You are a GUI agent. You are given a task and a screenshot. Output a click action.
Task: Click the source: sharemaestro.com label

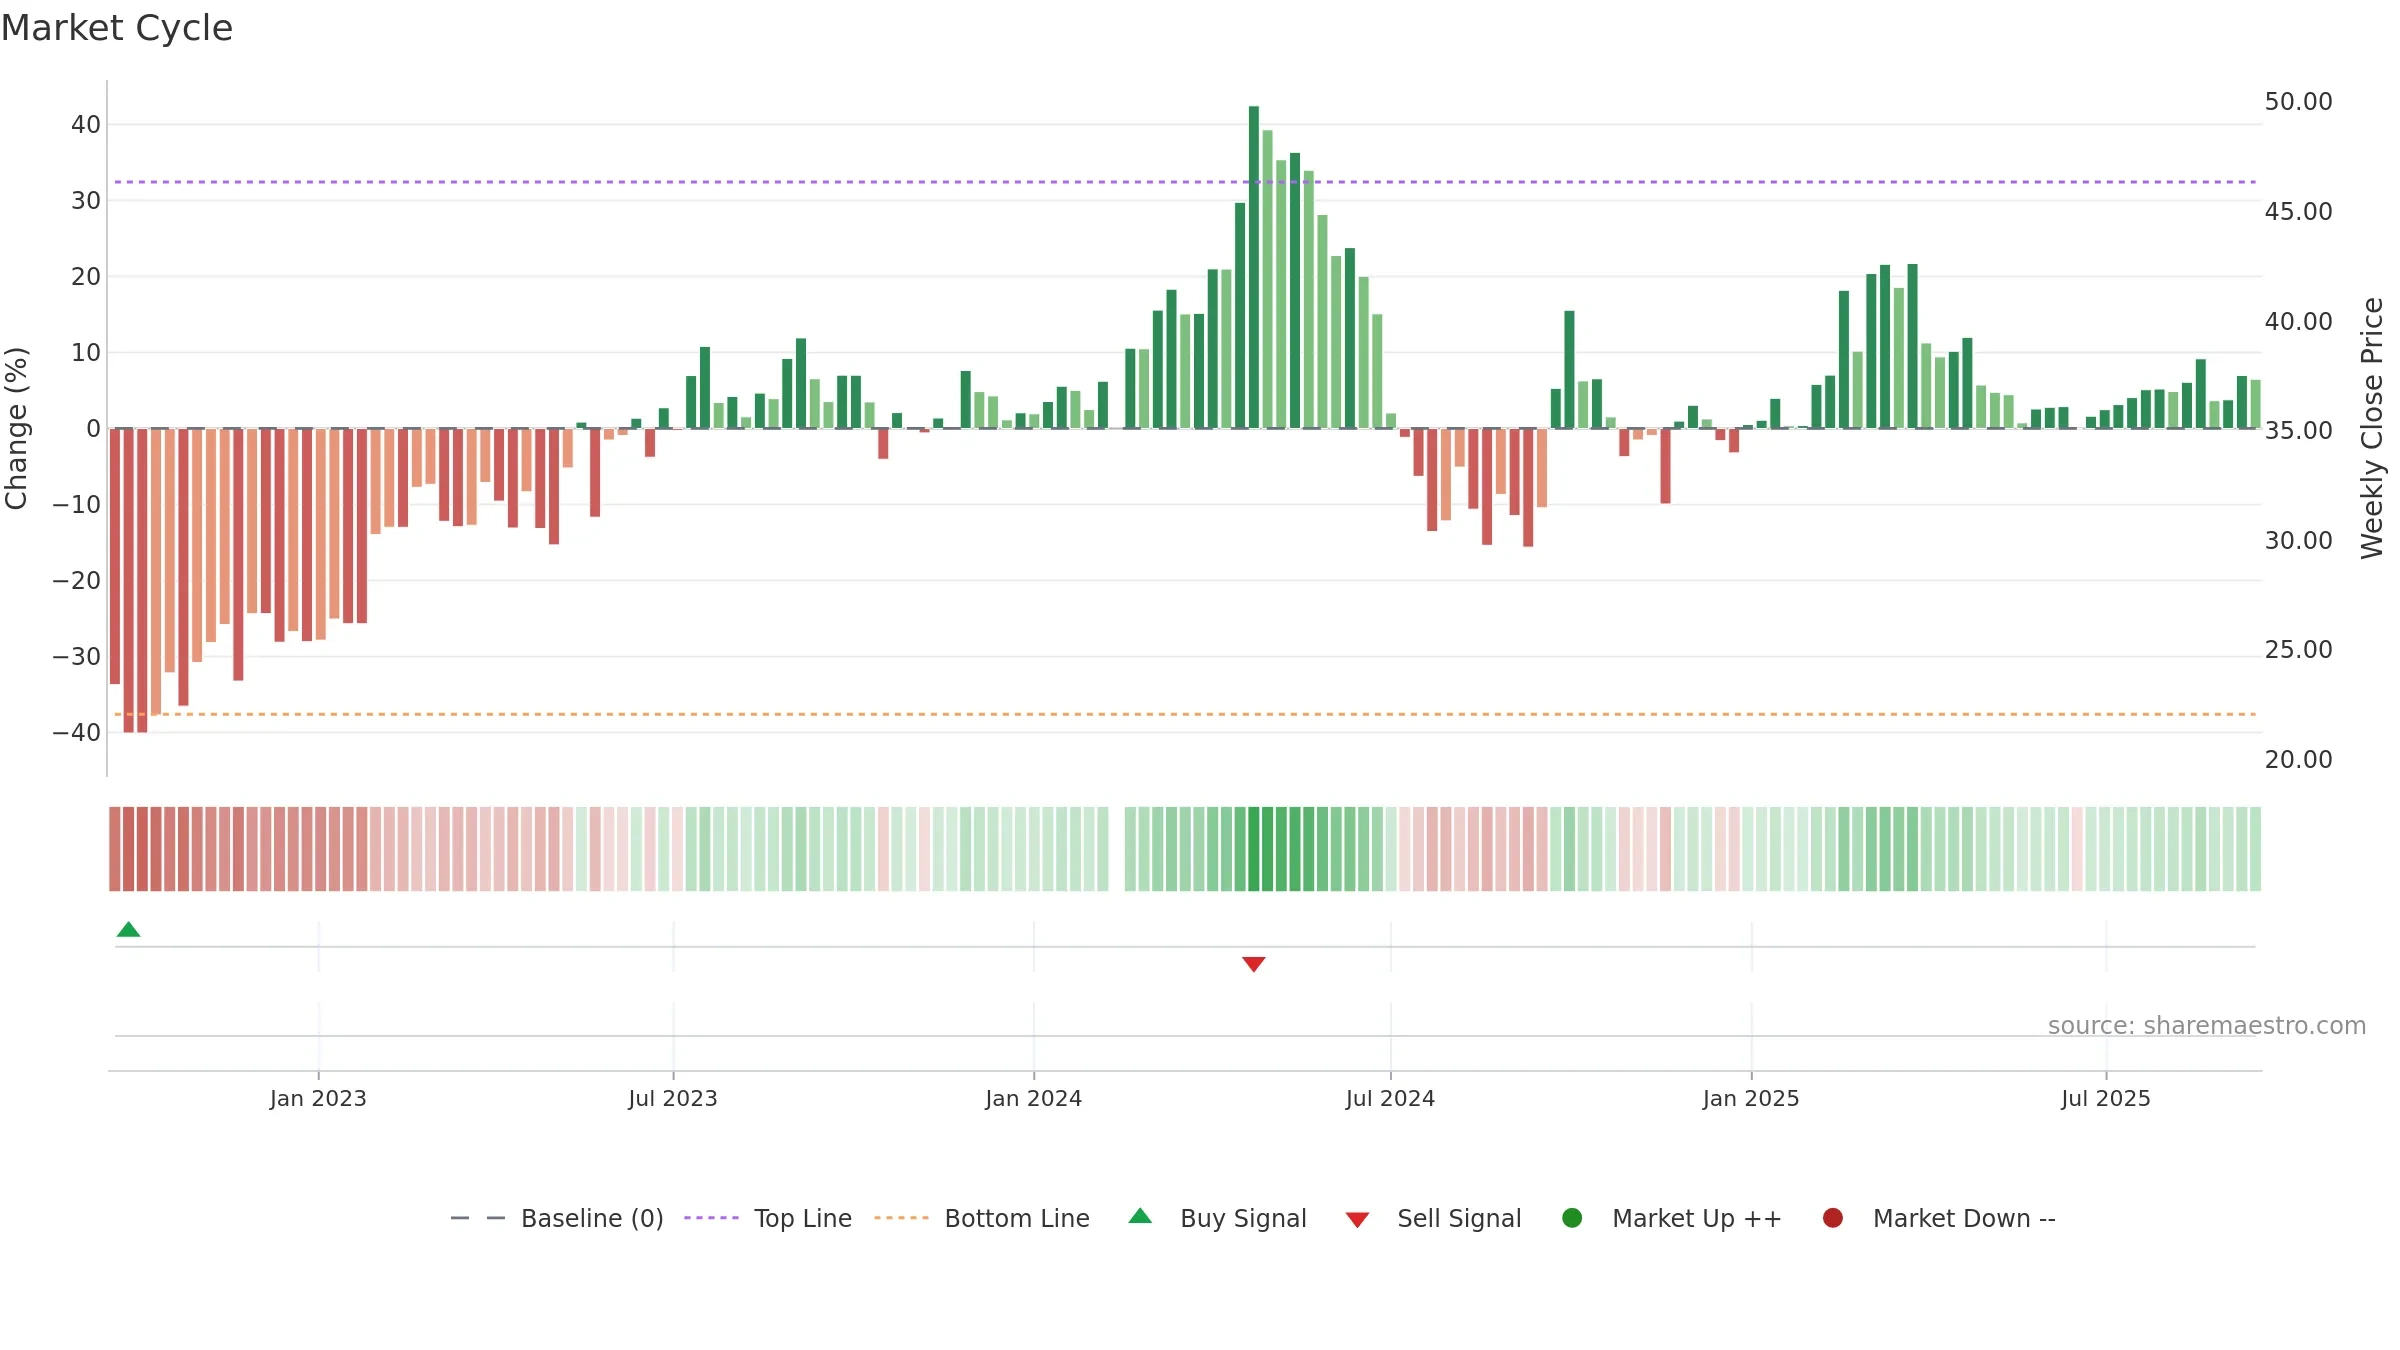[2207, 1025]
